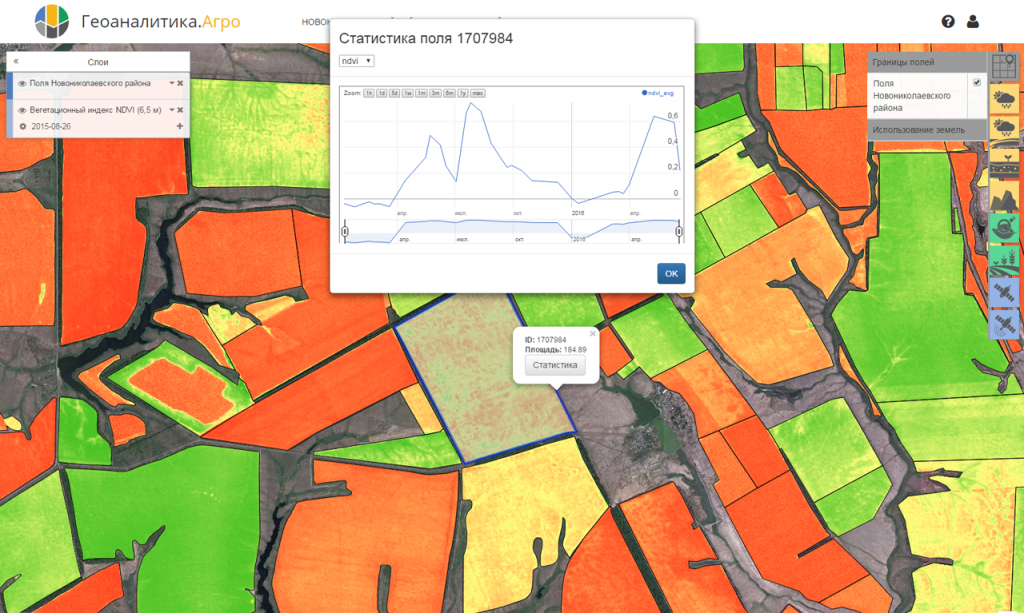Viewport: 1024px width, 613px height.
Task: Add date with plus next to 2015-08-26
Action: [180, 126]
